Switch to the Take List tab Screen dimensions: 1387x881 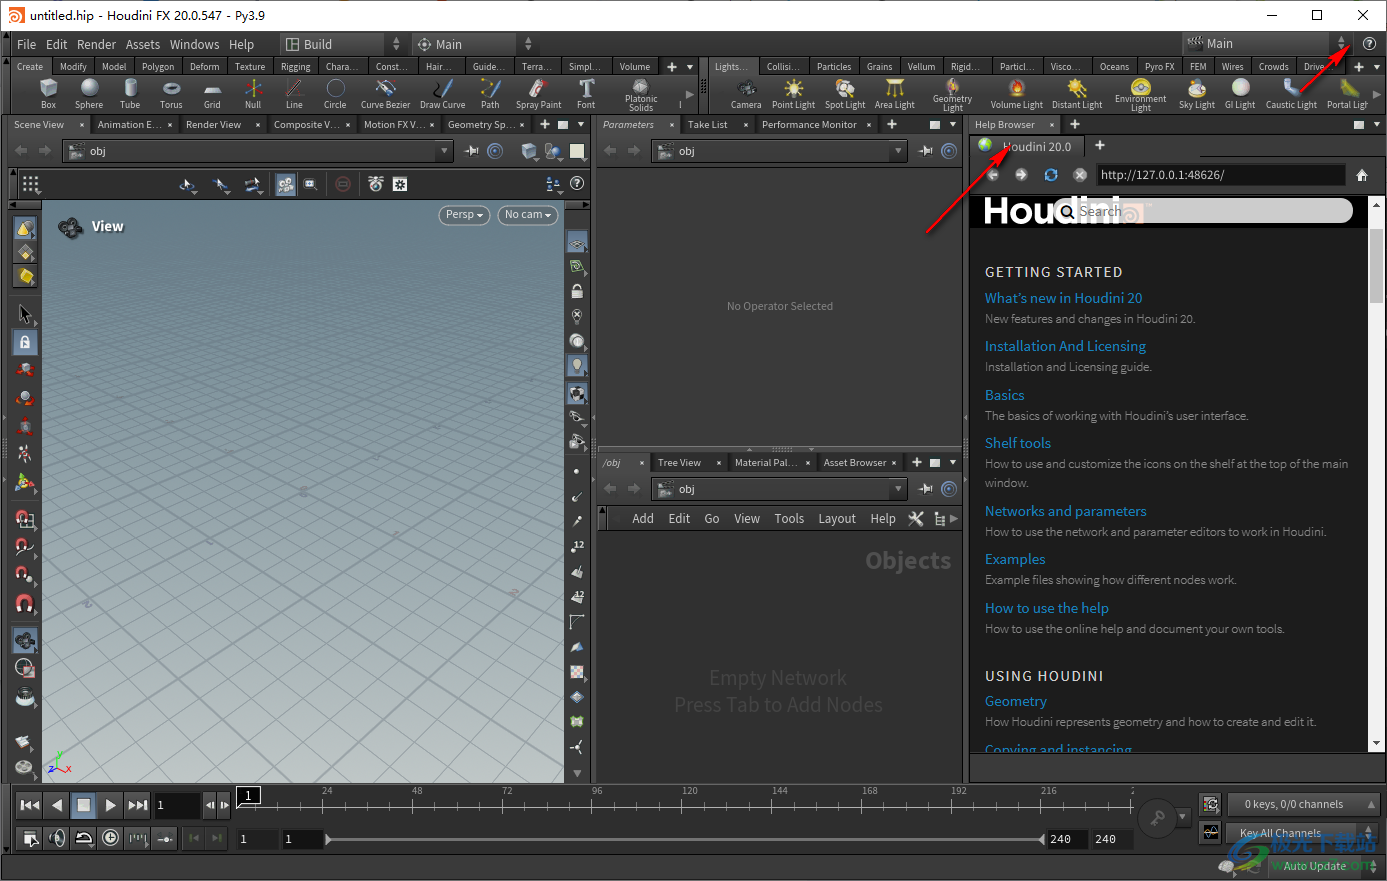[707, 125]
